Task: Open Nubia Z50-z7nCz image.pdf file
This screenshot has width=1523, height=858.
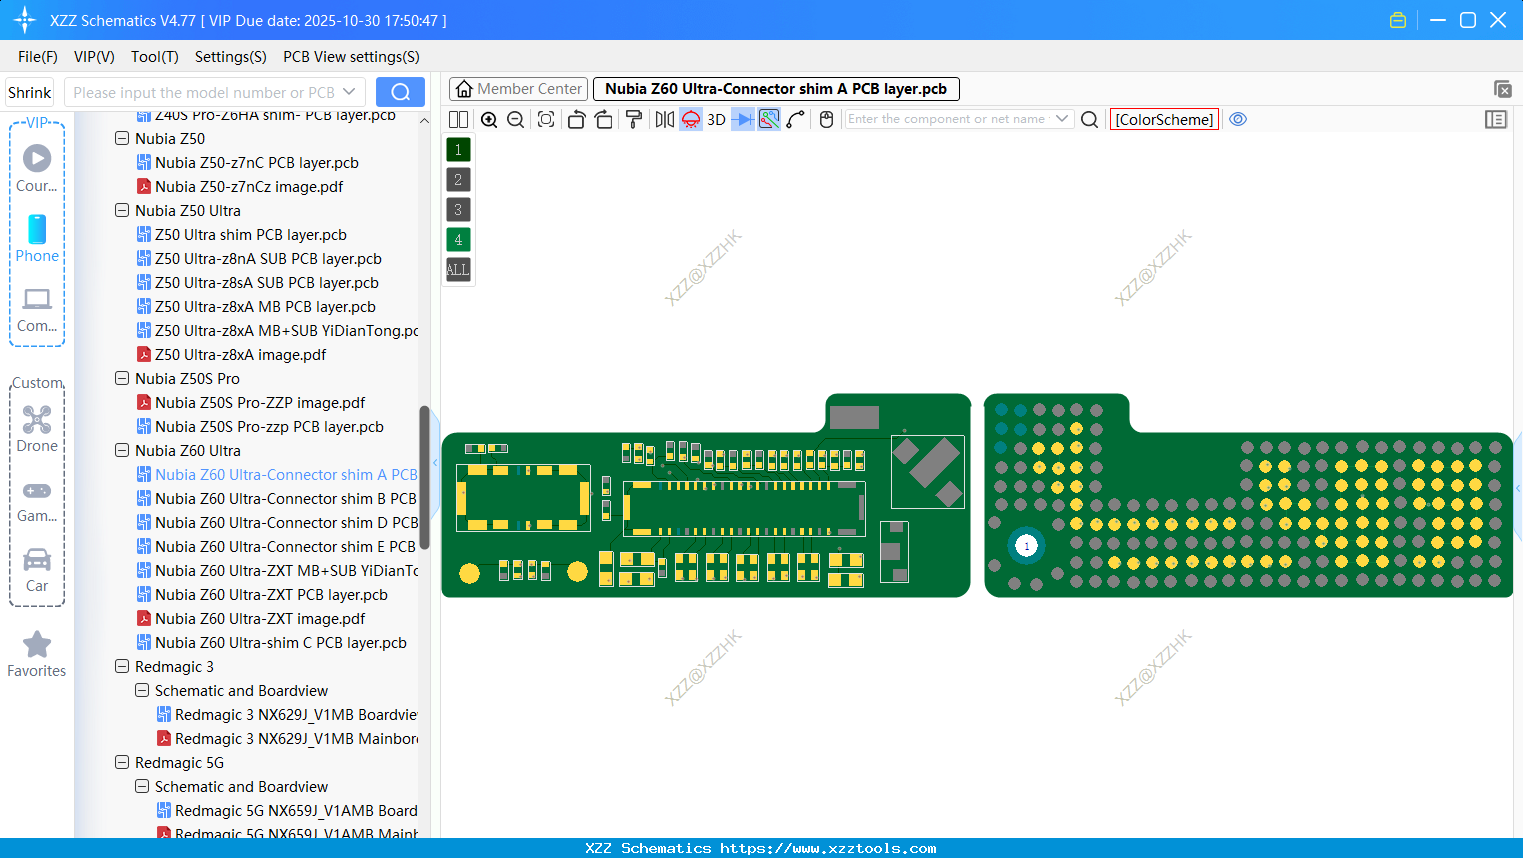Action: pyautogui.click(x=249, y=187)
